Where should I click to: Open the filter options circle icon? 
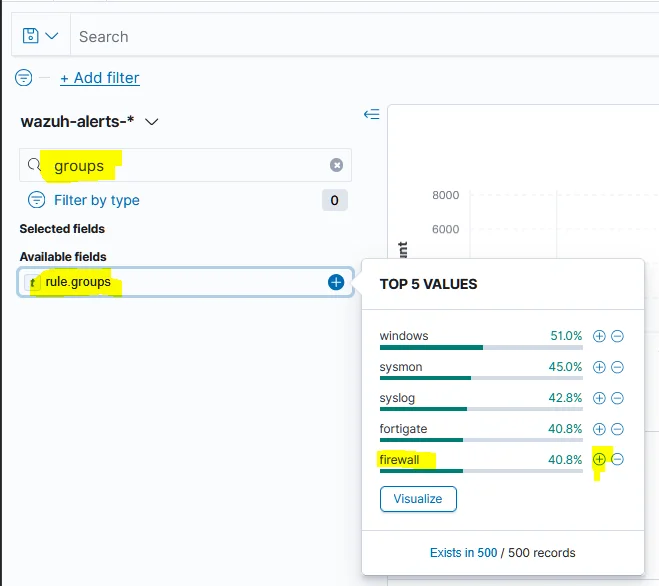pos(24,77)
